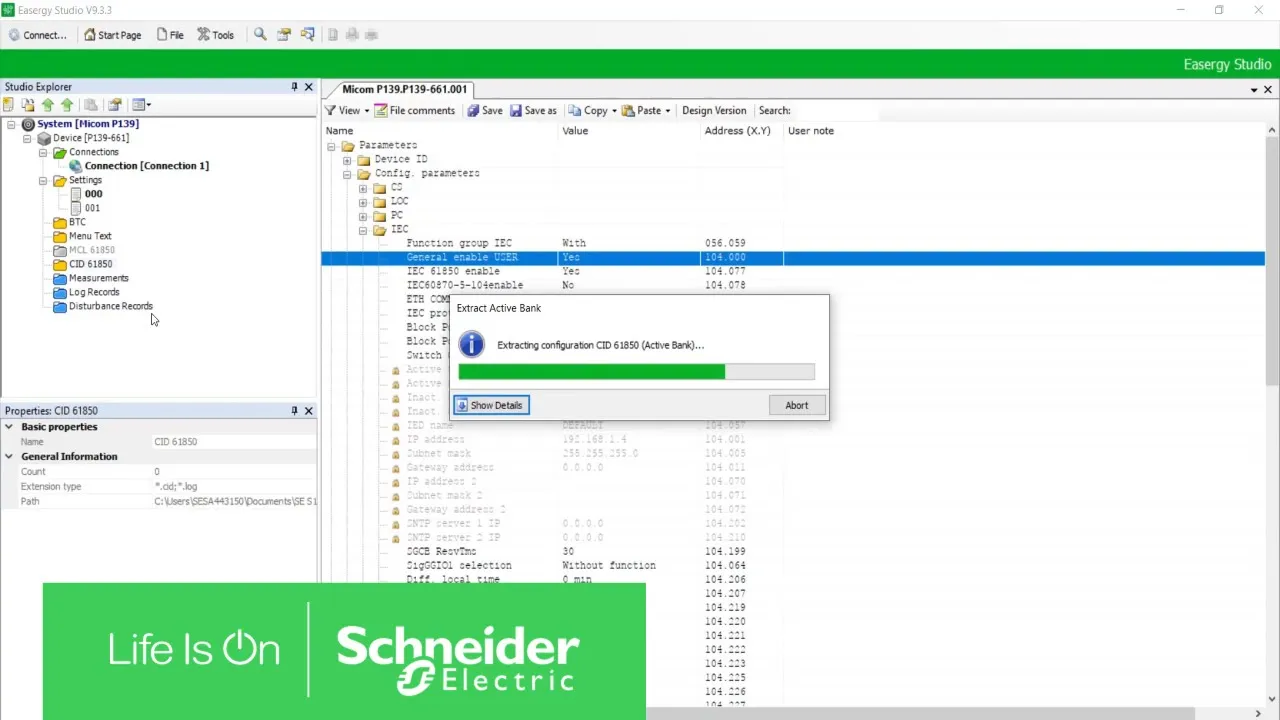Screen dimensions: 1280x720
Task: Select settings file 001
Action: pyautogui.click(x=92, y=208)
